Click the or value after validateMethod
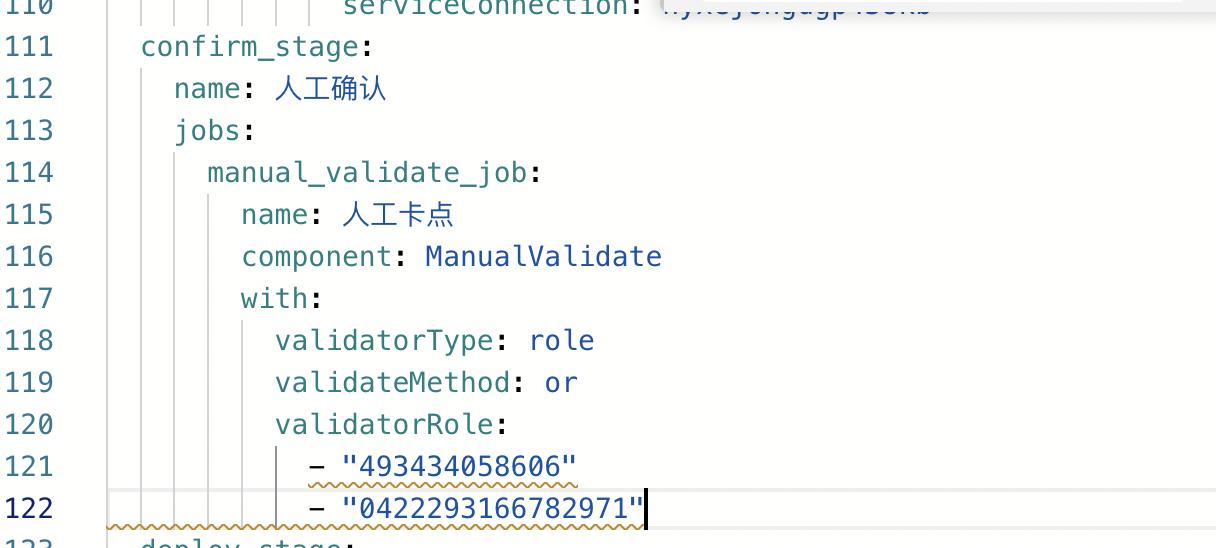Viewport: 1216px width, 548px height. pyautogui.click(x=561, y=383)
